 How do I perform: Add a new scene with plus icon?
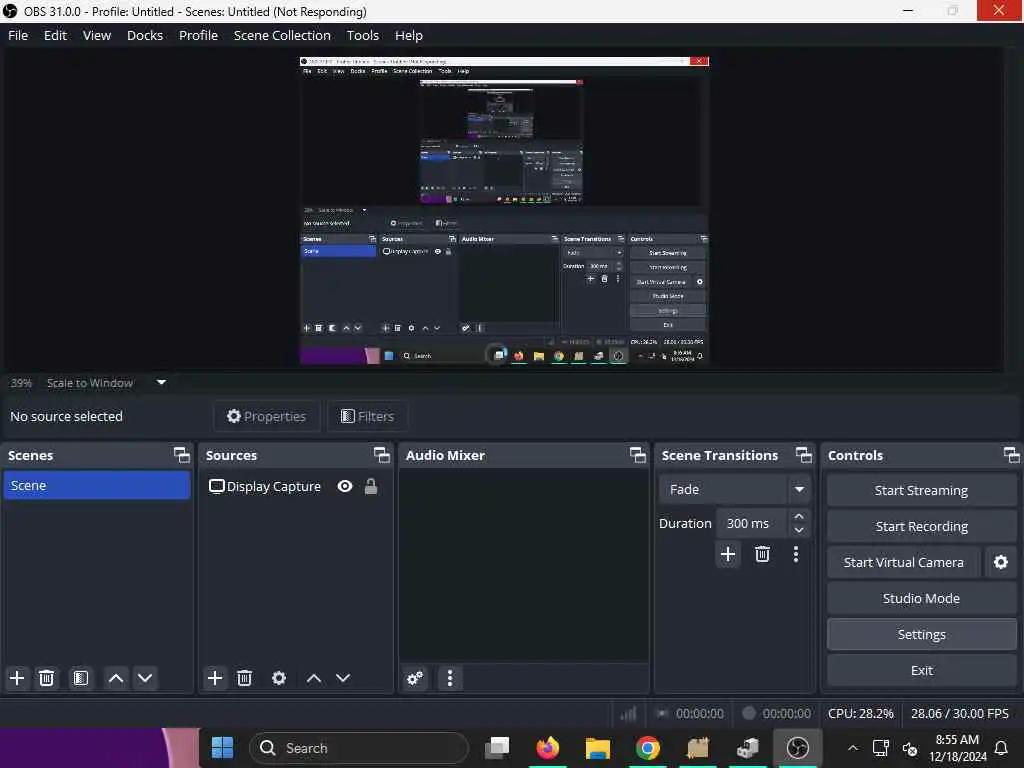click(17, 678)
